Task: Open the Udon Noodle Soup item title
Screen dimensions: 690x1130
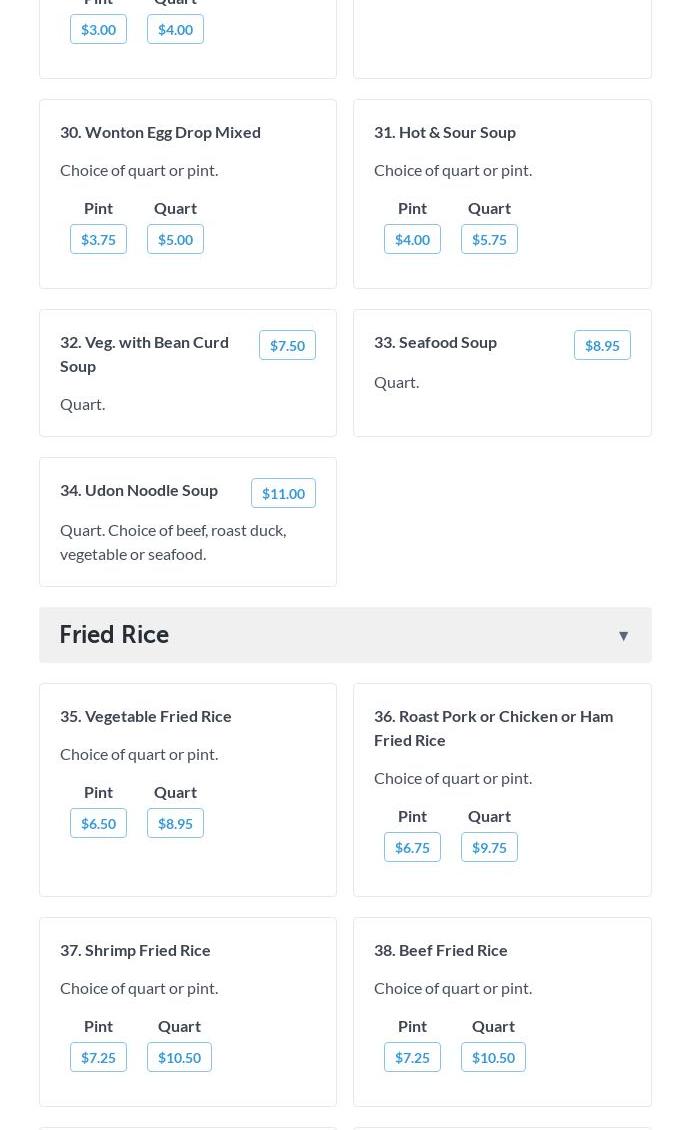Action: click(139, 490)
